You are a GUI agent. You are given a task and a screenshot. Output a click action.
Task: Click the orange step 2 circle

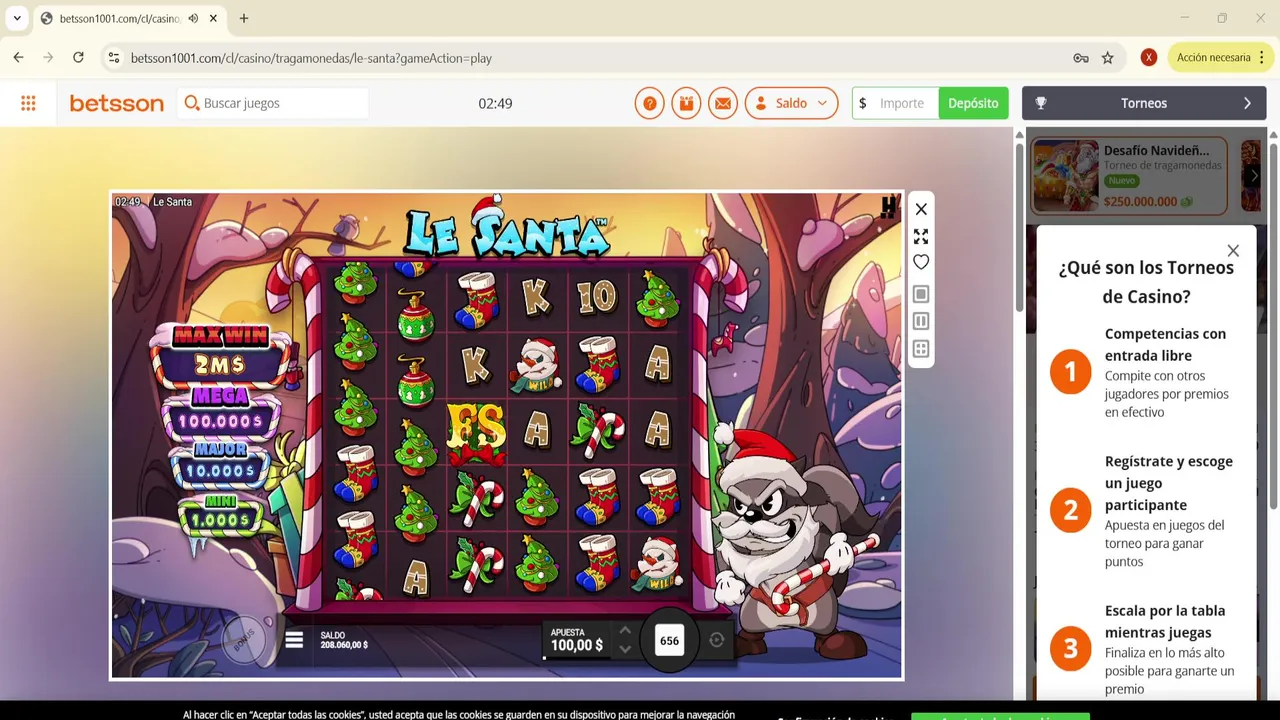click(1070, 510)
